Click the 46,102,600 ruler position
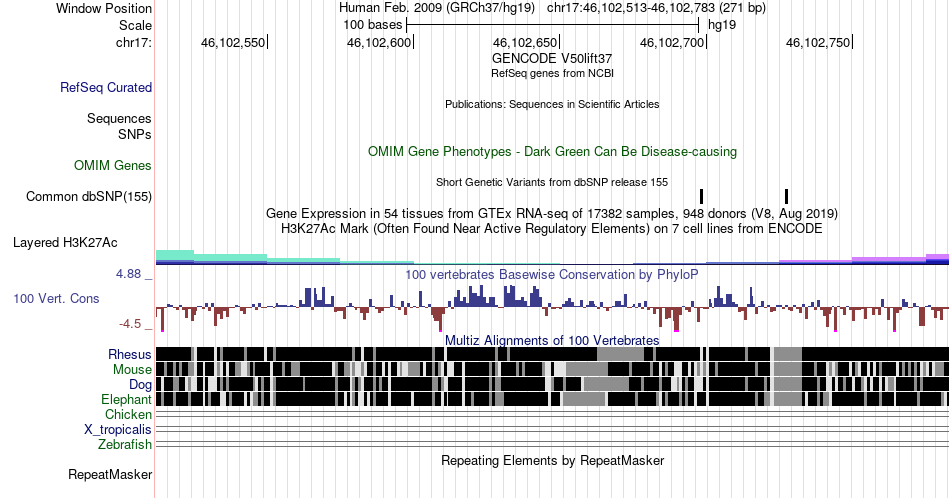950x498 pixels. [x=380, y=42]
